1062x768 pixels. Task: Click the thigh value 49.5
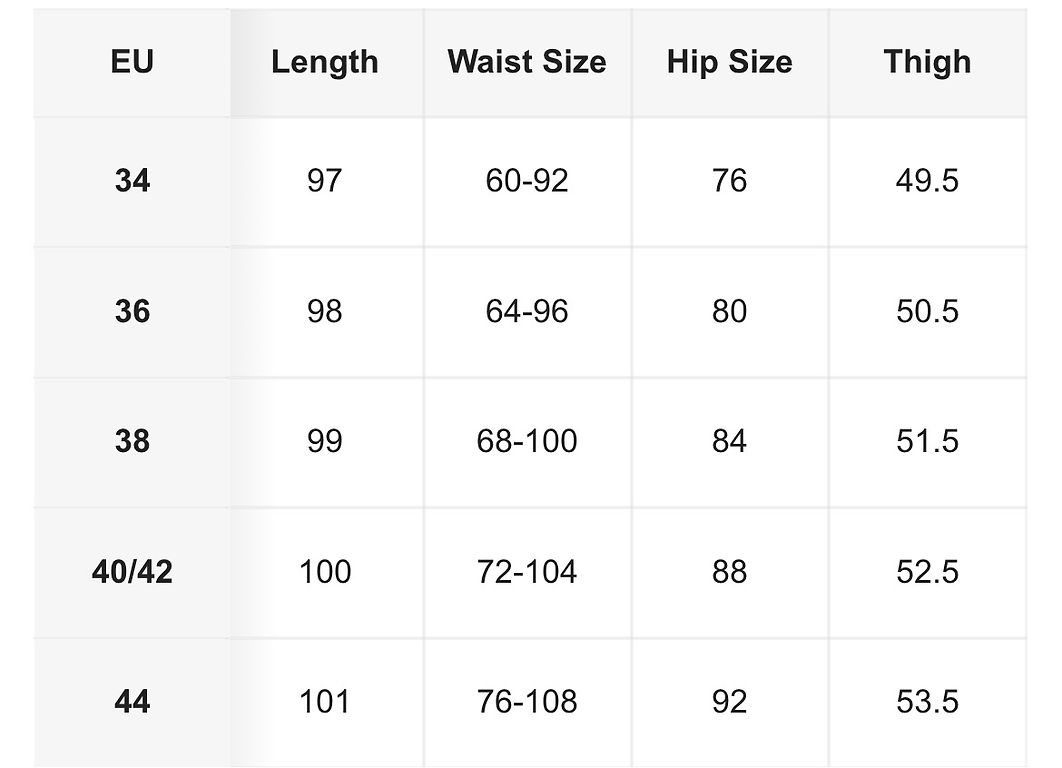click(x=927, y=181)
